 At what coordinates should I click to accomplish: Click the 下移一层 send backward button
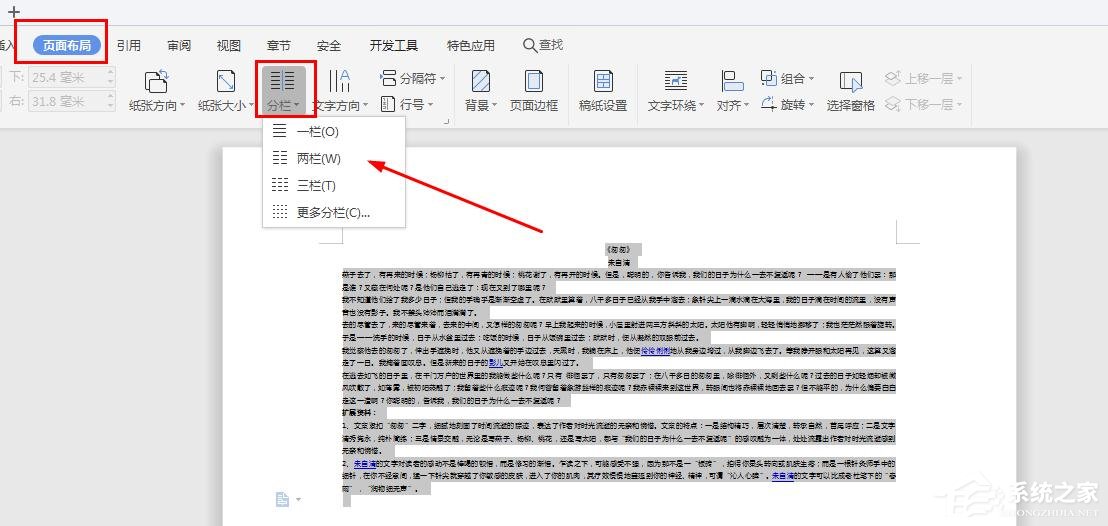(923, 105)
